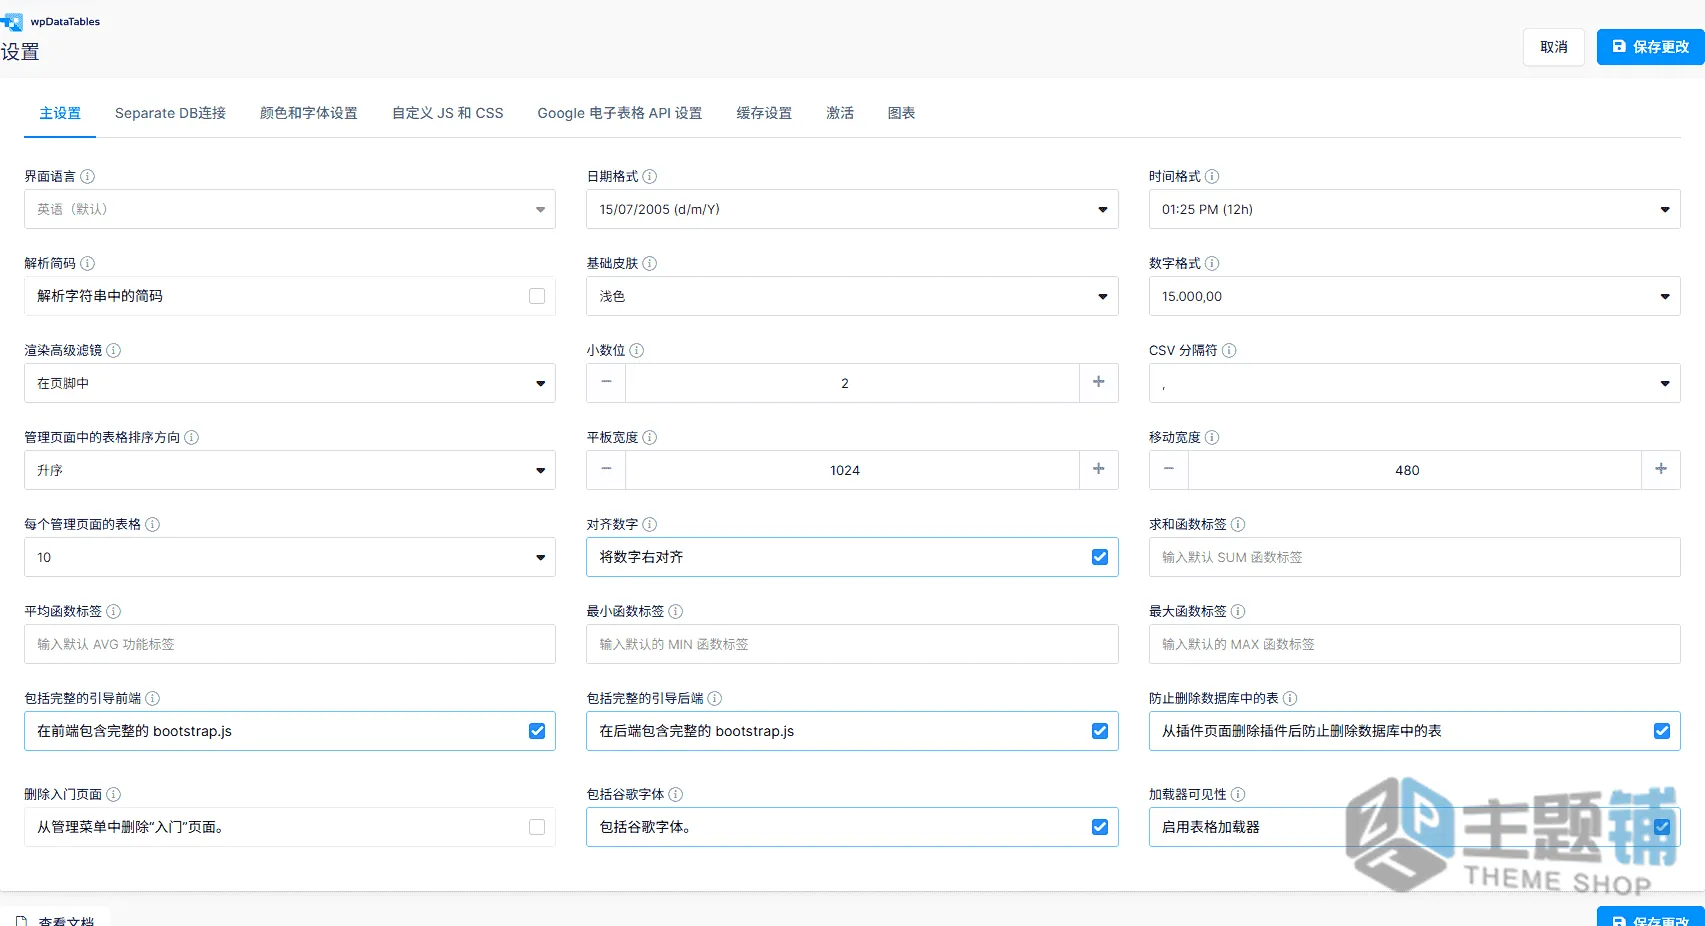Enable 解析字符串中的简码 checkbox
Image resolution: width=1705 pixels, height=926 pixels.
point(537,296)
